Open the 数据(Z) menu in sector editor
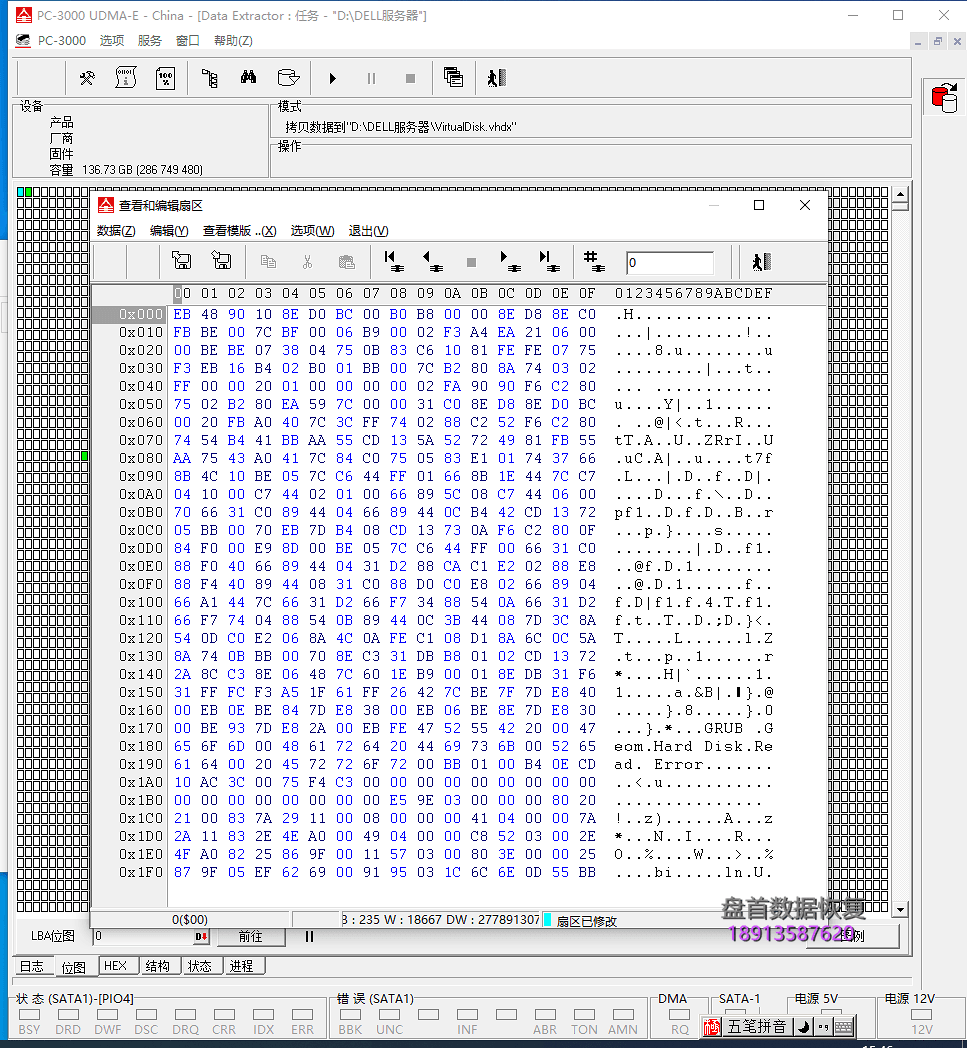 [116, 231]
